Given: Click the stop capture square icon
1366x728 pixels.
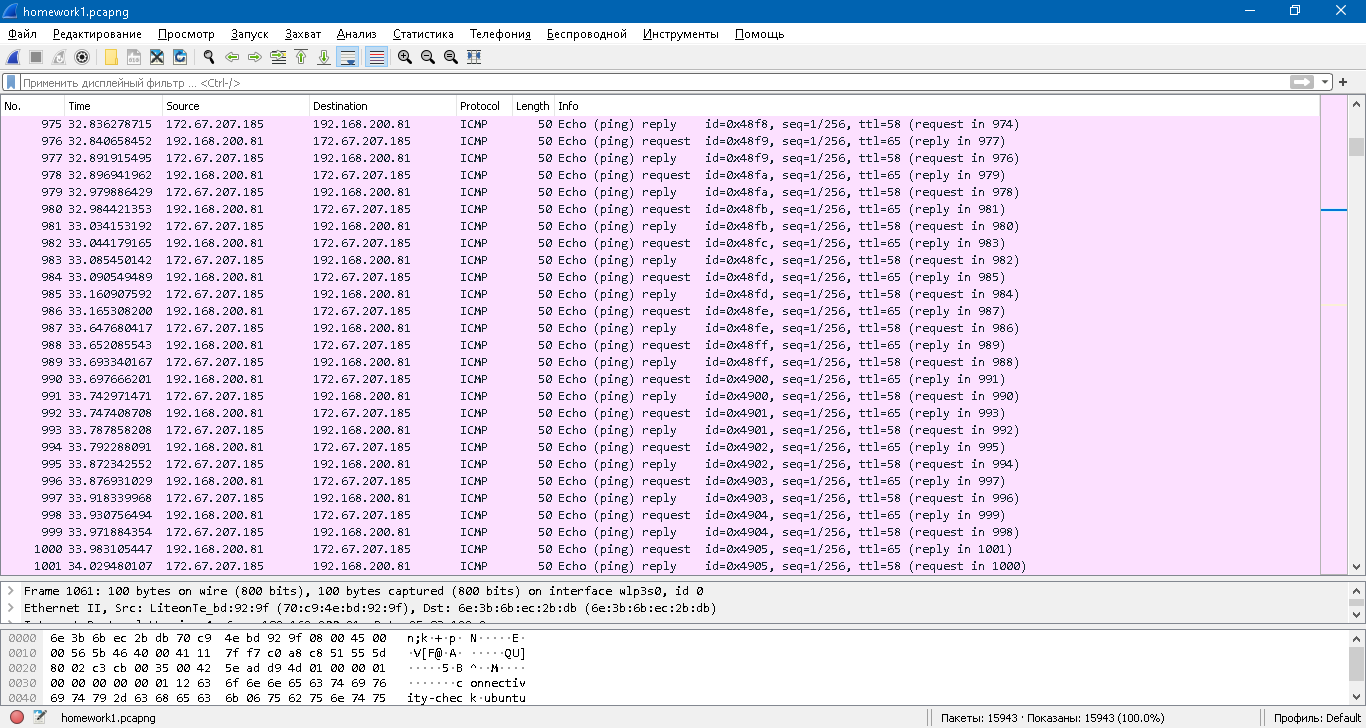Looking at the screenshot, I should (36, 57).
